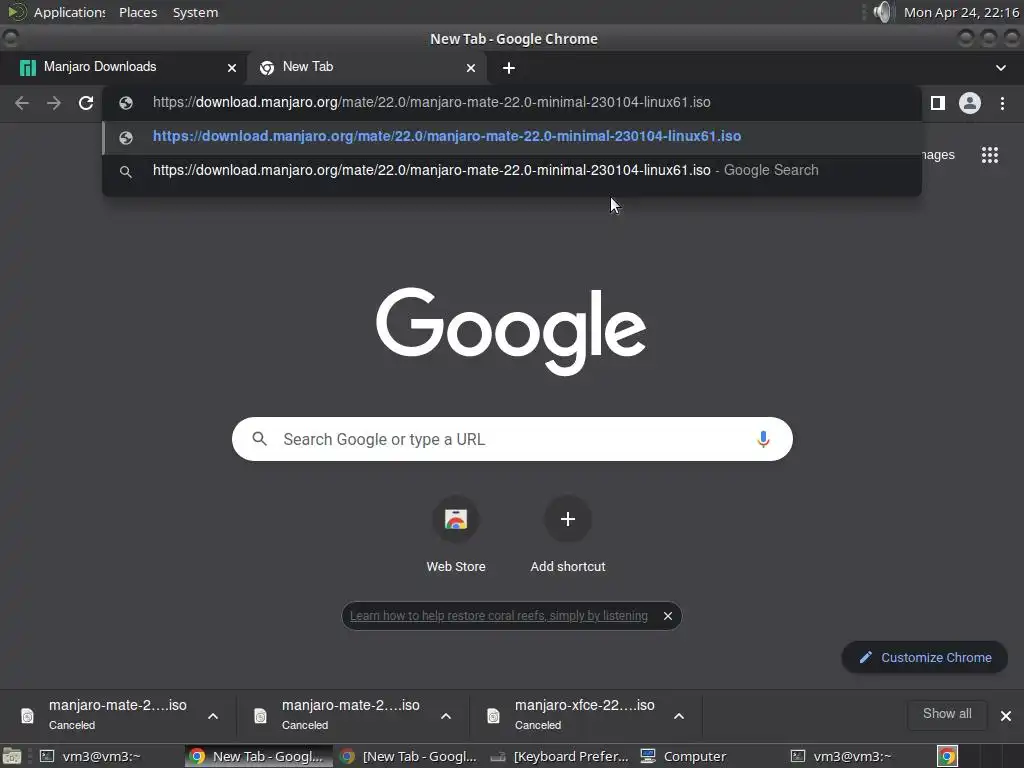Open the profile avatar menu
This screenshot has height=768, width=1024.
pyautogui.click(x=970, y=103)
